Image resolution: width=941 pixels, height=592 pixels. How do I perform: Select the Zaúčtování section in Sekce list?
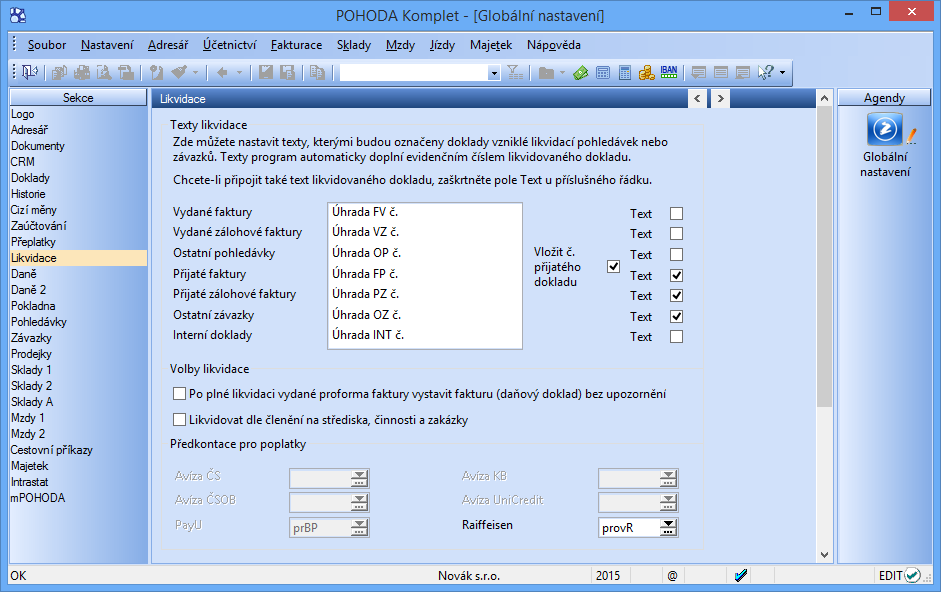(x=78, y=226)
